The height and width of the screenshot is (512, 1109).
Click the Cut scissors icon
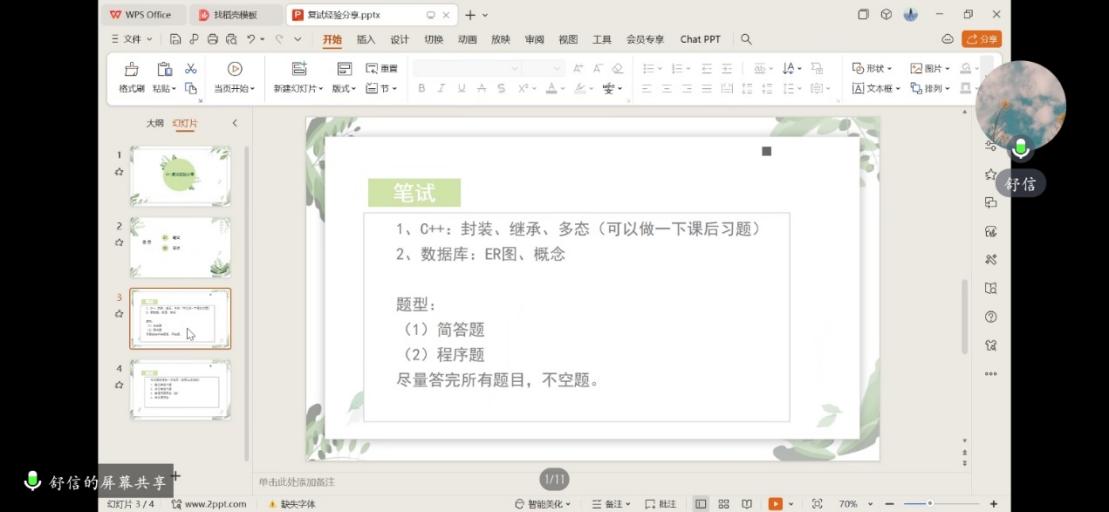190,69
